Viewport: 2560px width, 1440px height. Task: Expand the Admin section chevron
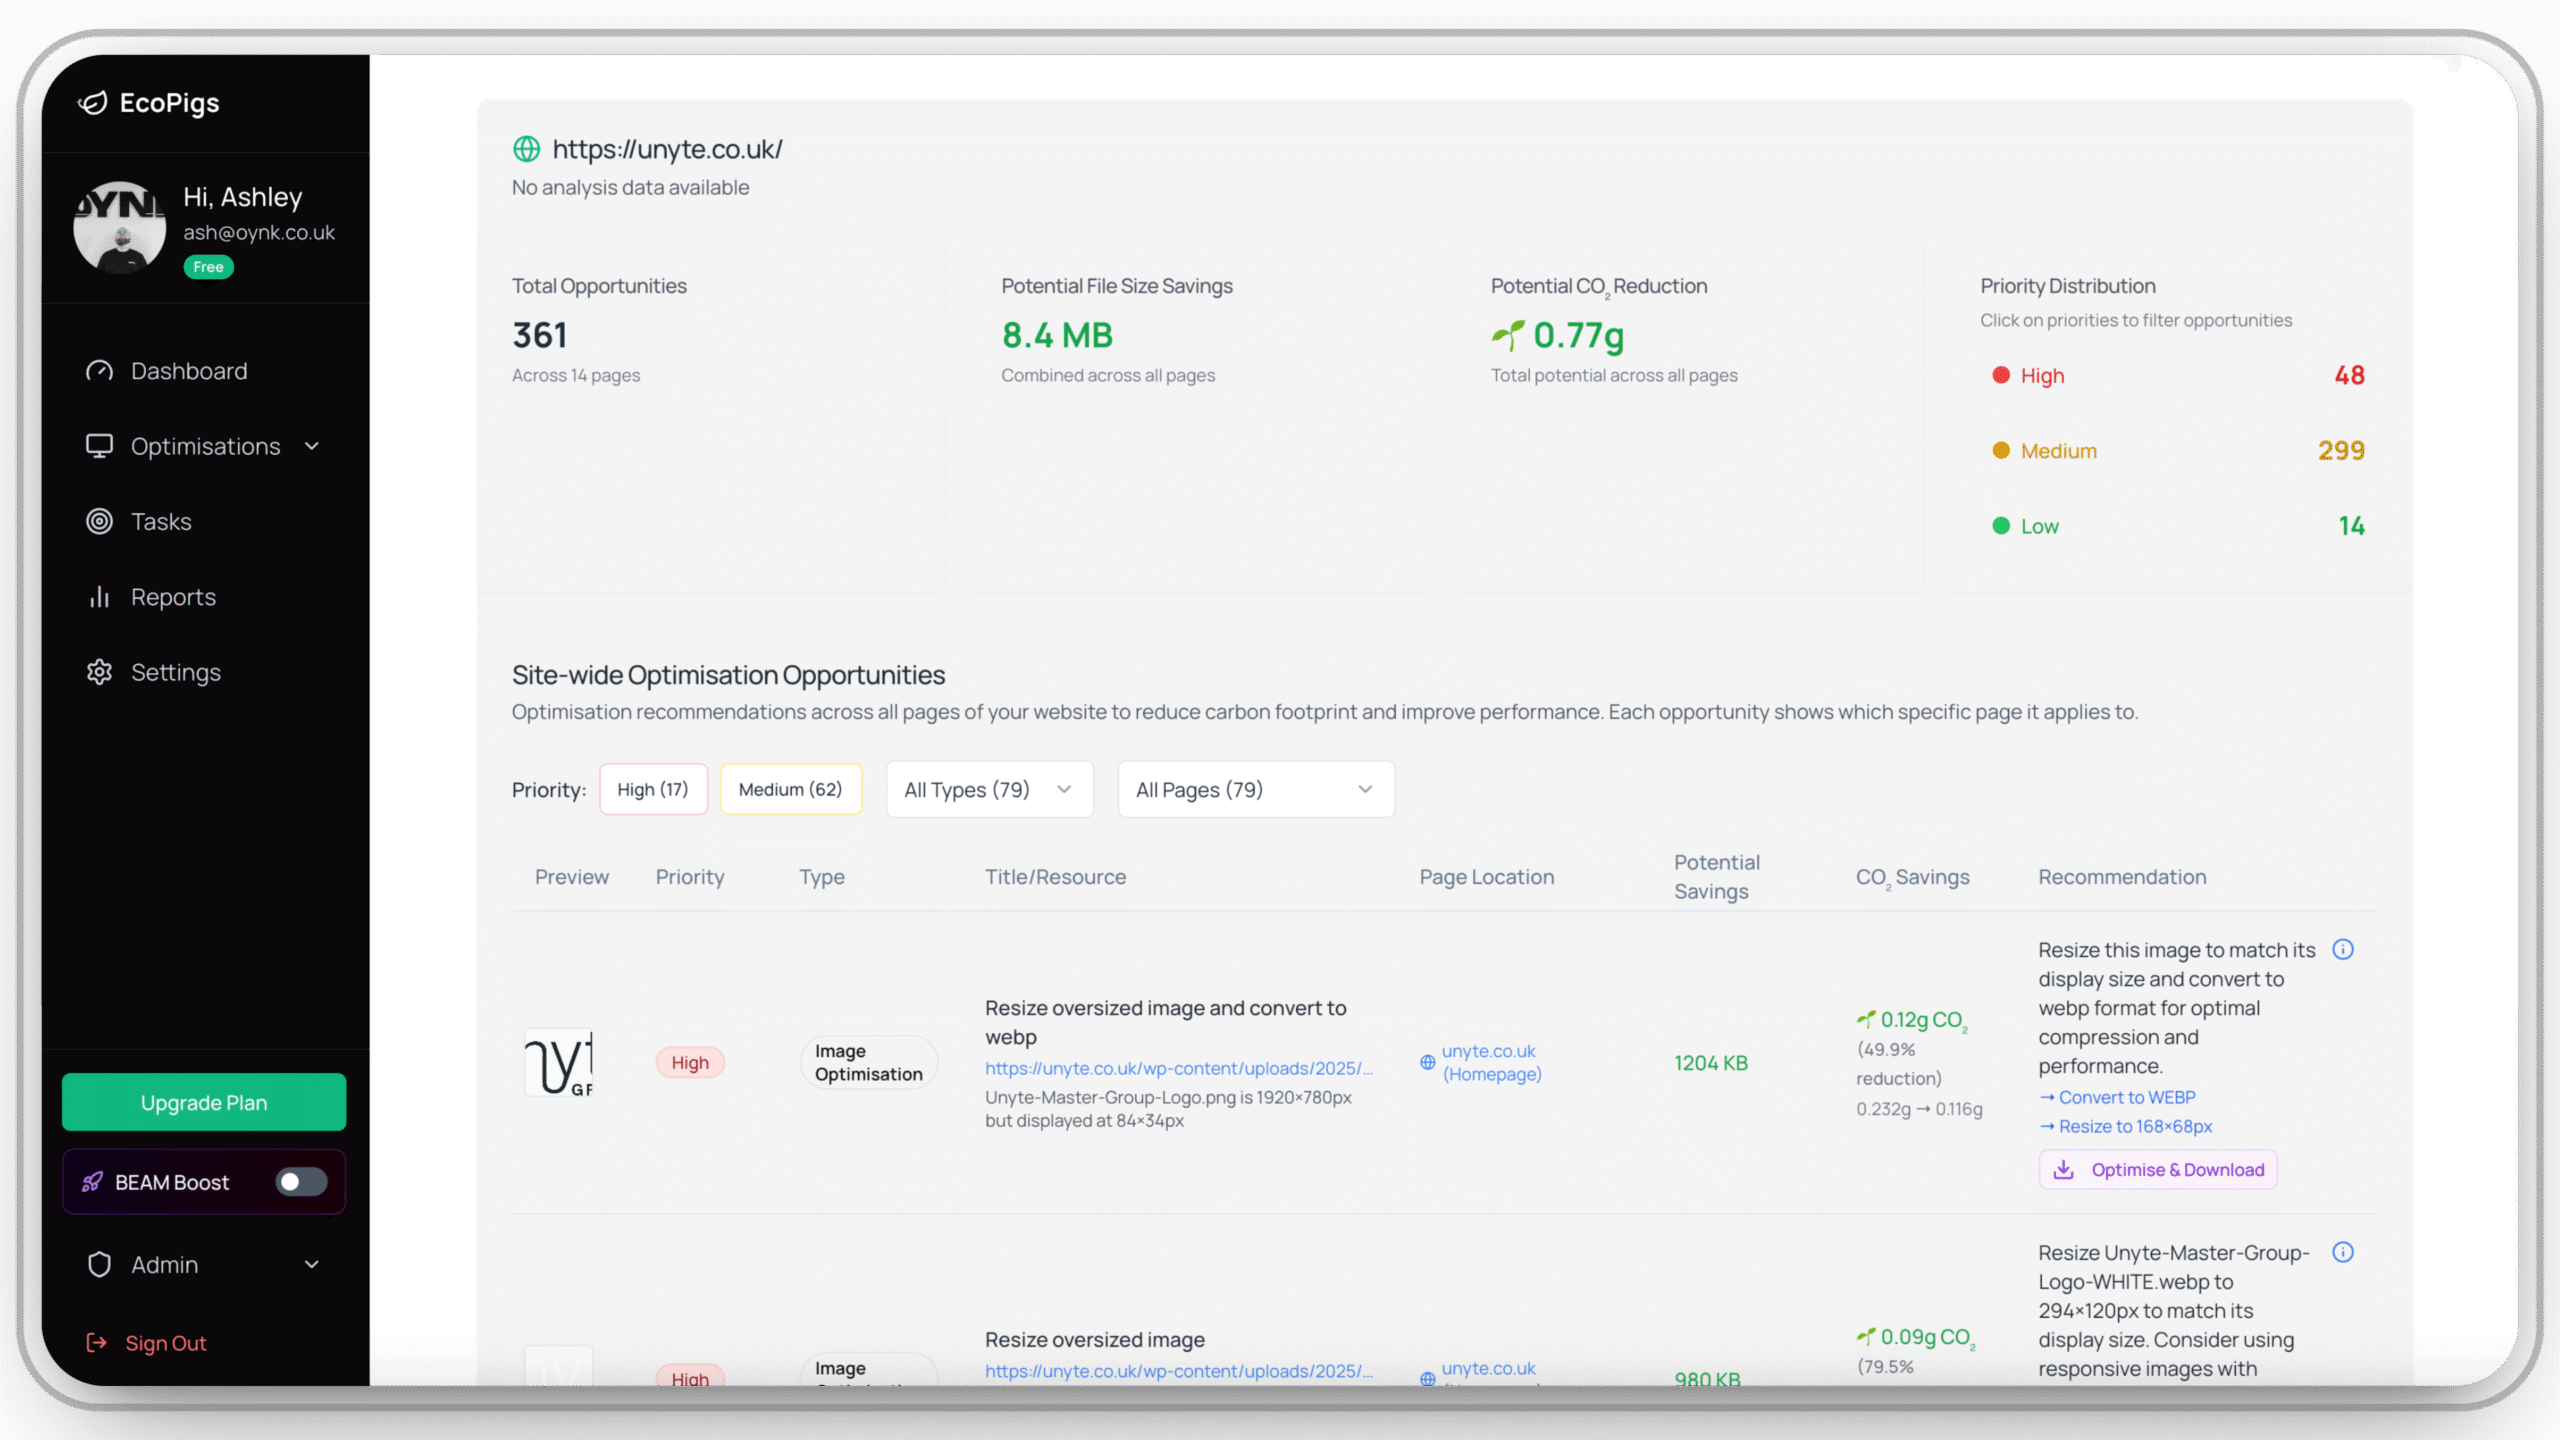point(312,1264)
